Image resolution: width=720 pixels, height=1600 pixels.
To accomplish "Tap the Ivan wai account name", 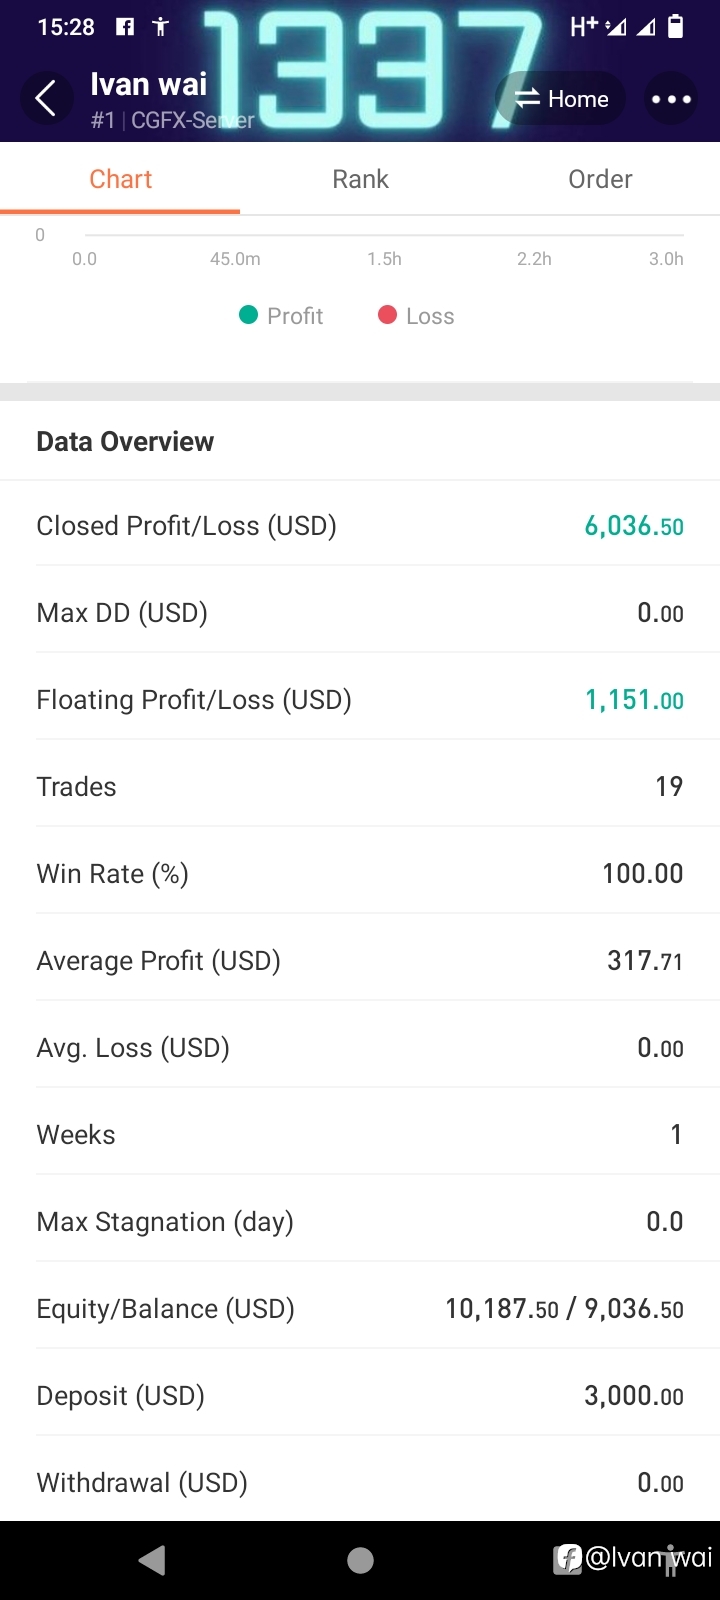I will tap(149, 84).
